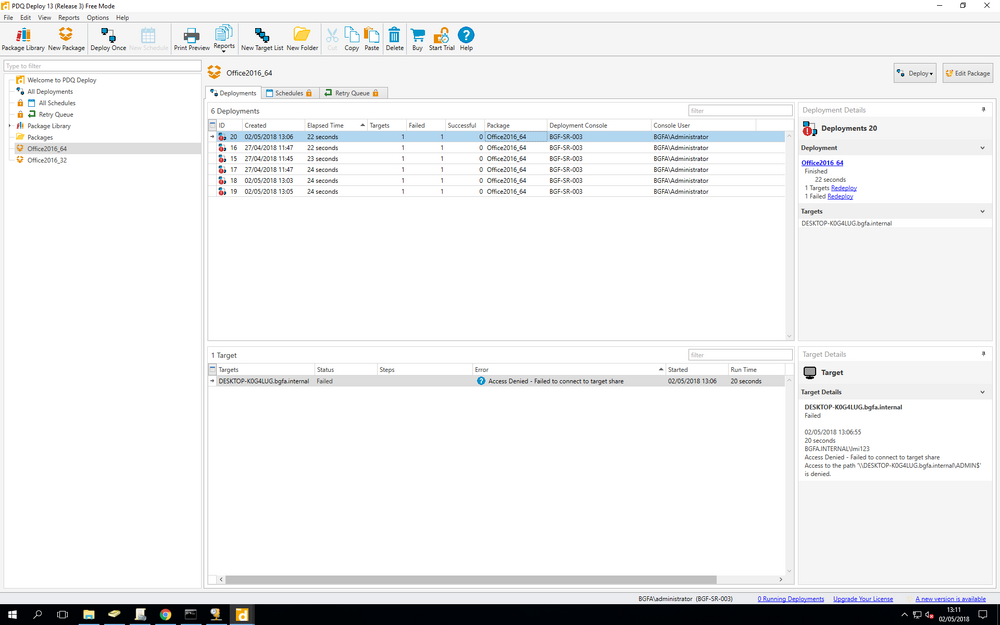Expand the Package Library tree node

pos(10,126)
